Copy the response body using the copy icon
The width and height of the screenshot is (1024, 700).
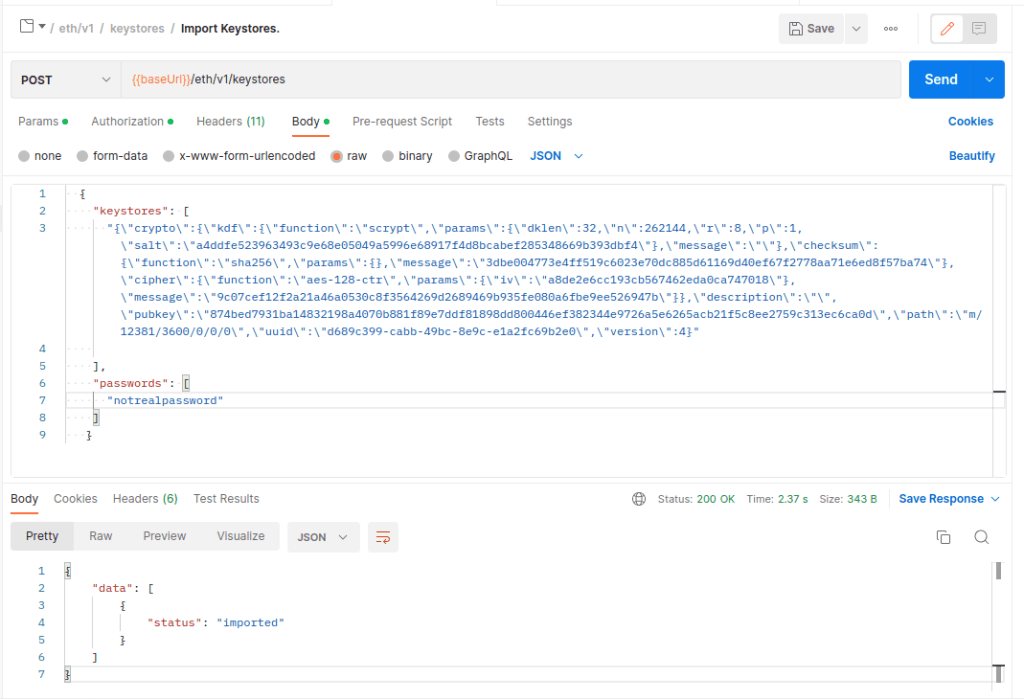coord(943,536)
